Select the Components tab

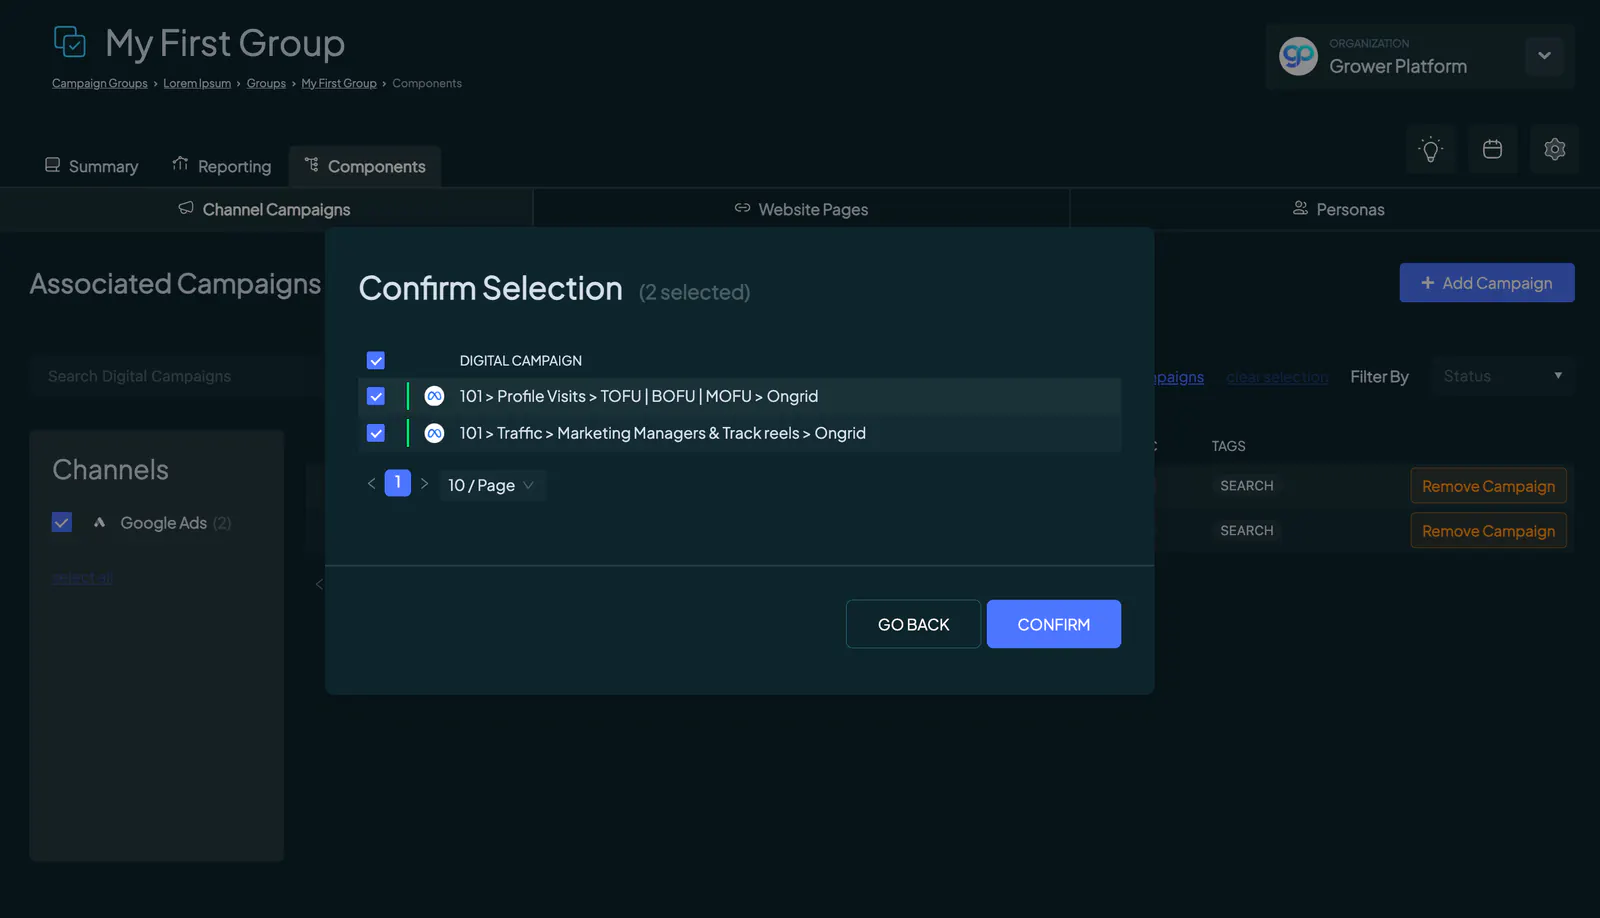click(365, 166)
